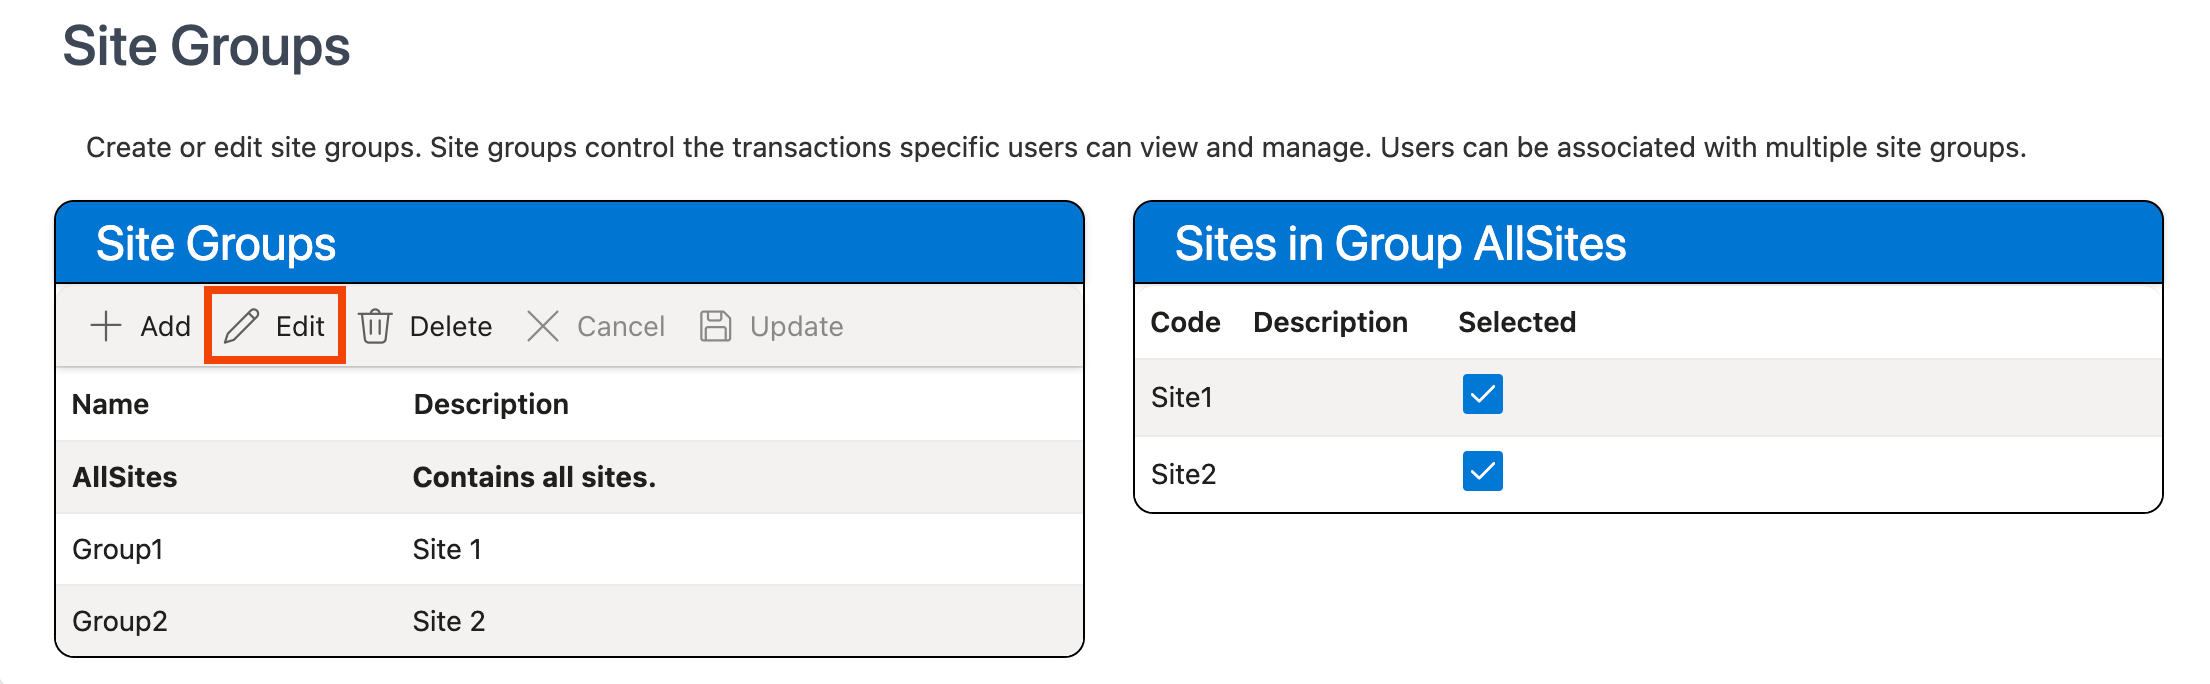Uncheck the Site1 Selected checkbox
The height and width of the screenshot is (684, 2210).
coord(1482,394)
